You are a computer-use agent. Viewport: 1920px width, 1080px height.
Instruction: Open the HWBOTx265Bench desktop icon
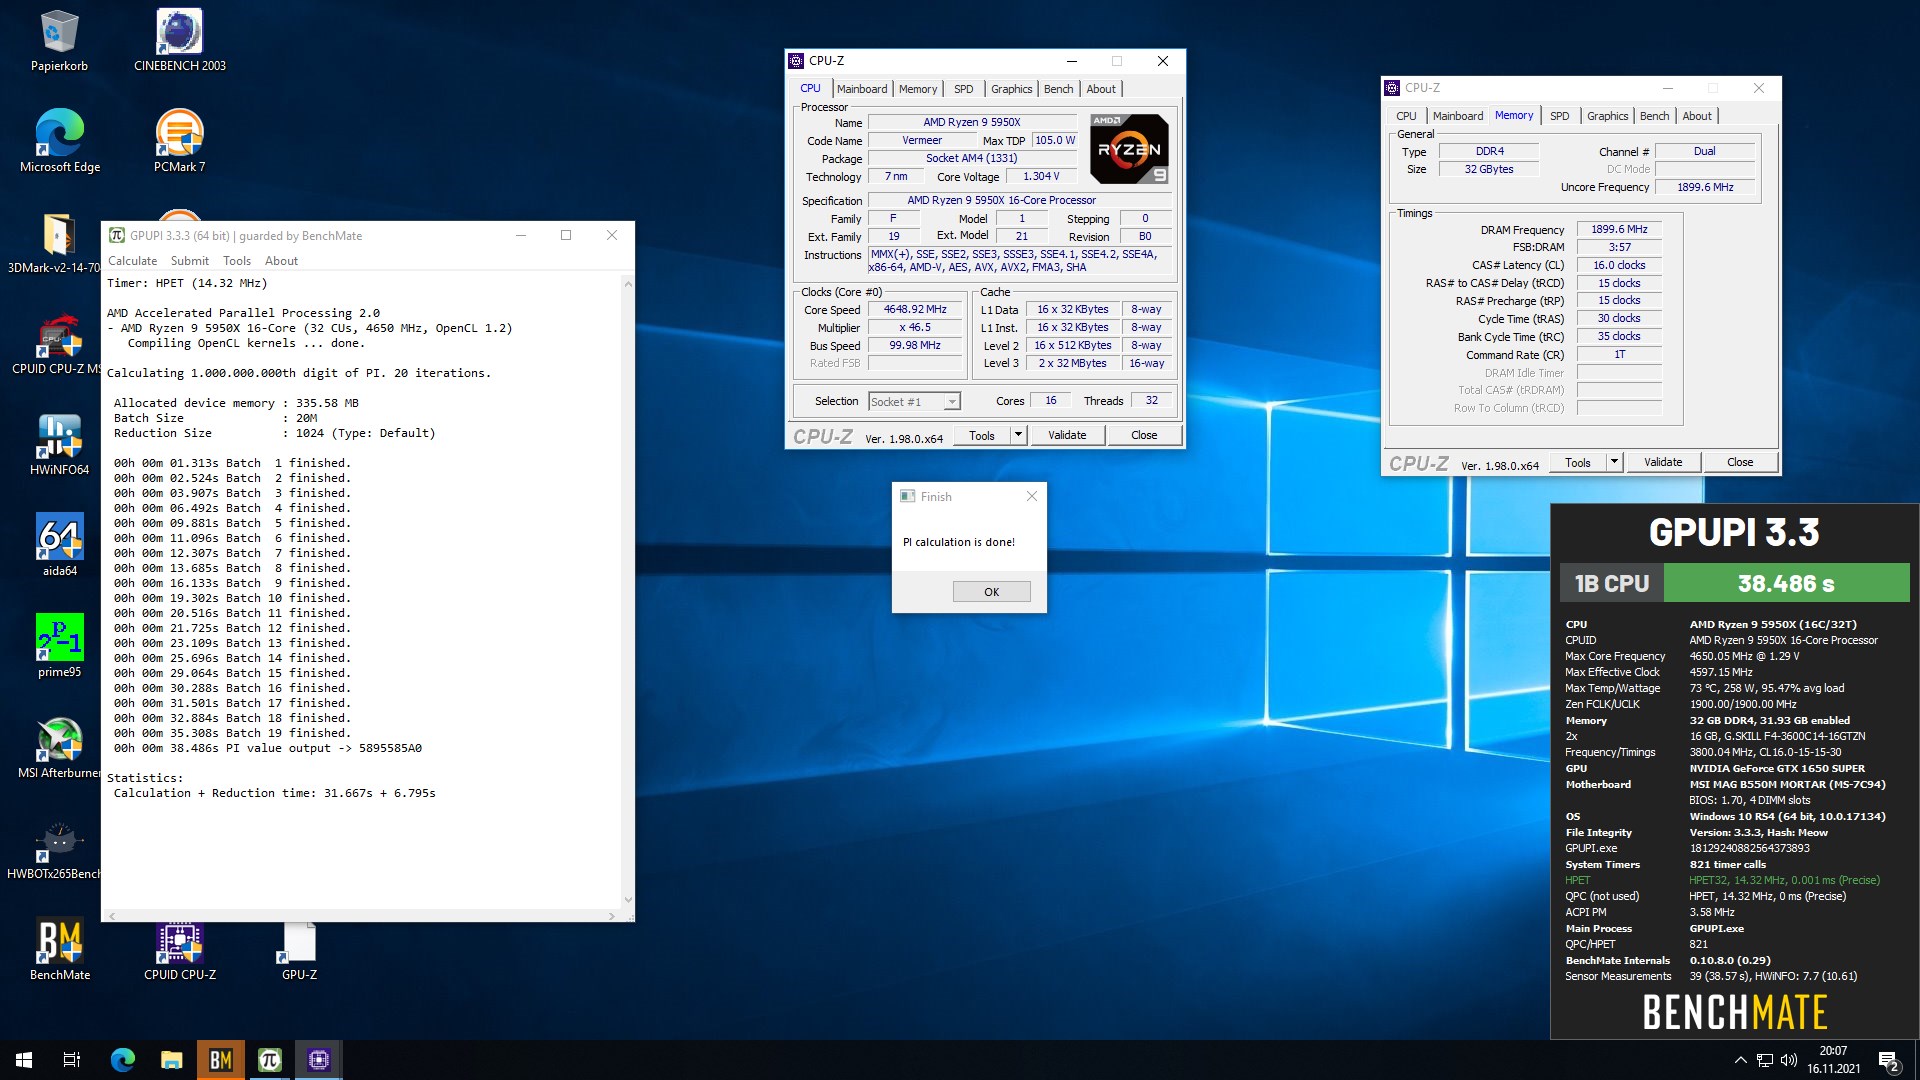click(x=54, y=849)
